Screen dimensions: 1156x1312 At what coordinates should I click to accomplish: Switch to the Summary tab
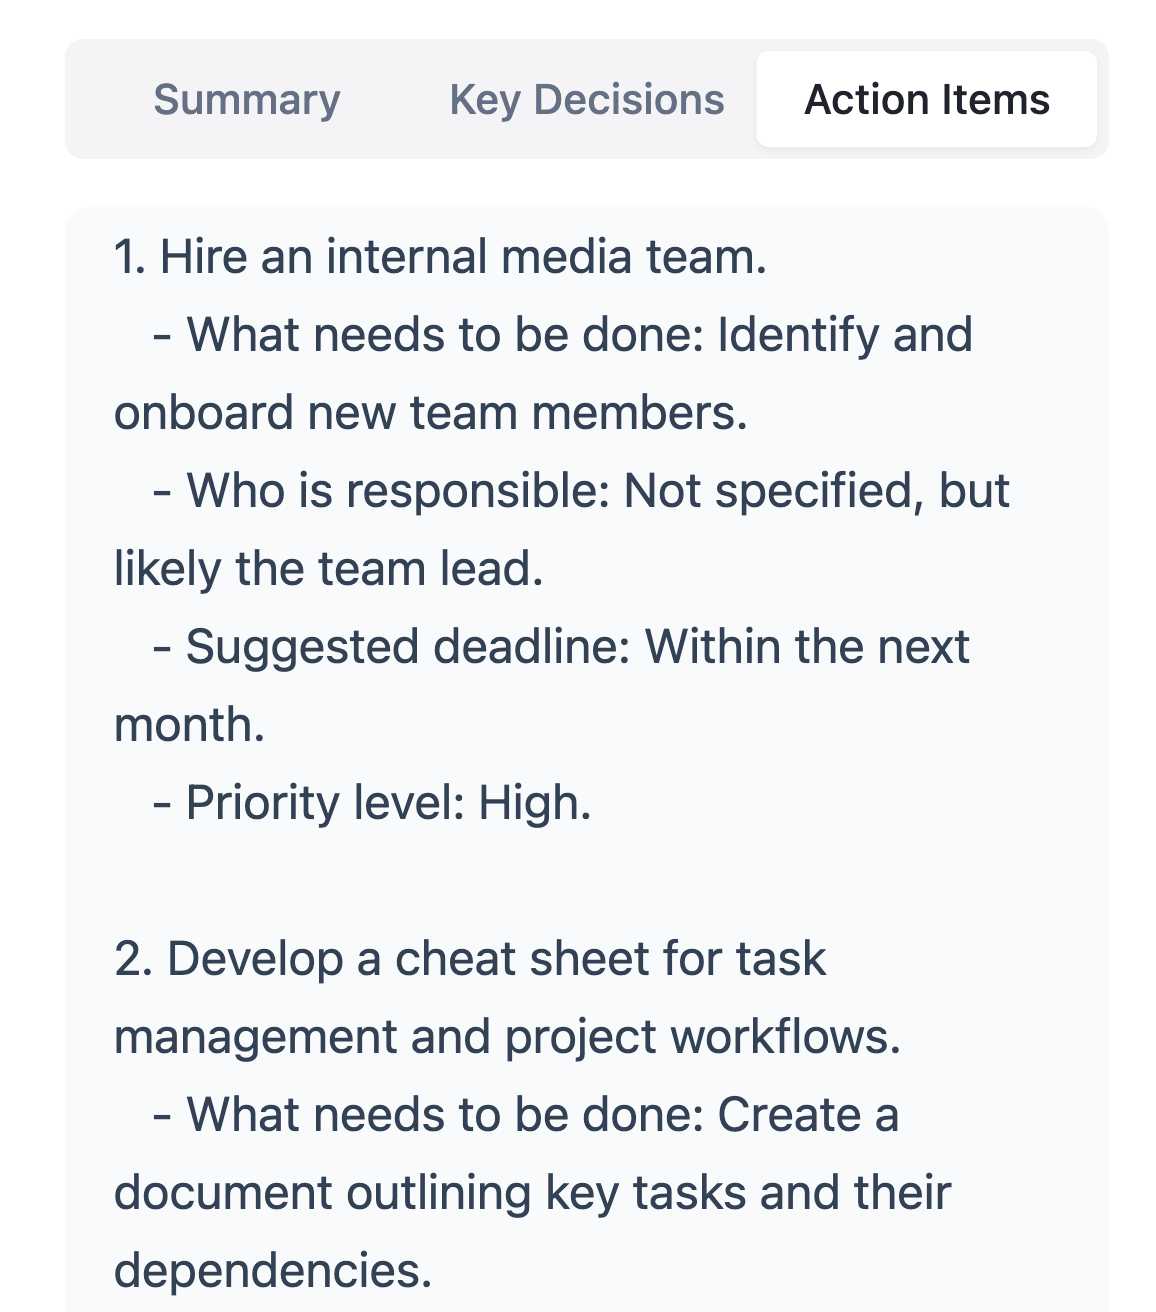(246, 100)
